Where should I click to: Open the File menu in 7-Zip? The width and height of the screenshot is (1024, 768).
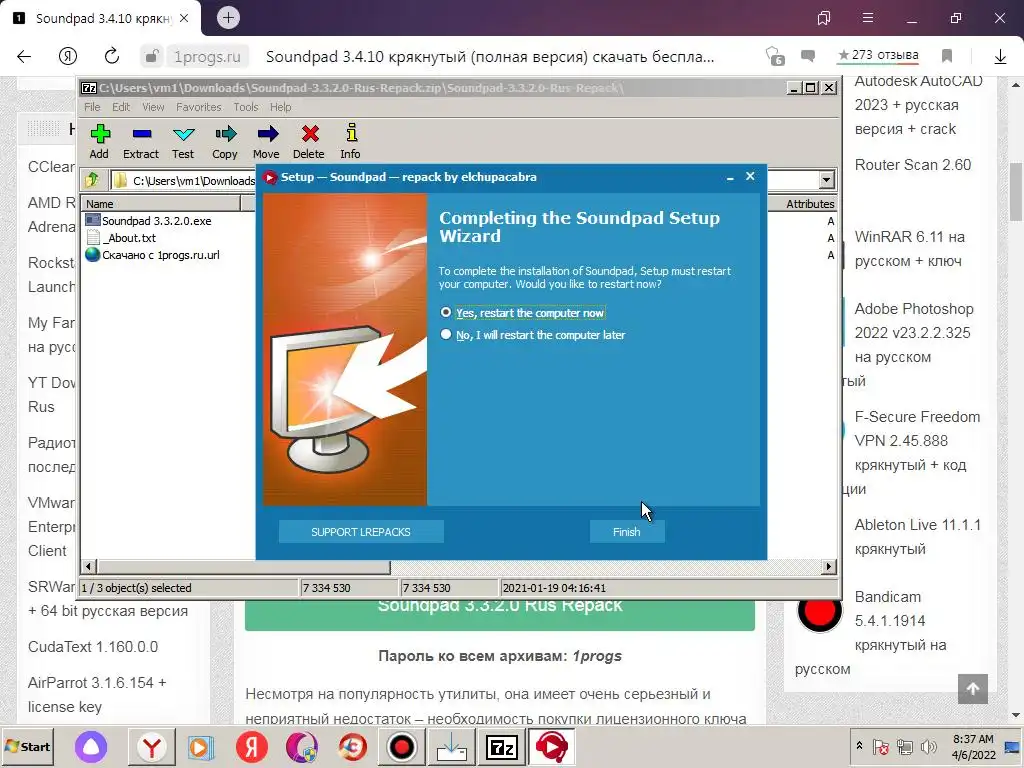coord(92,107)
